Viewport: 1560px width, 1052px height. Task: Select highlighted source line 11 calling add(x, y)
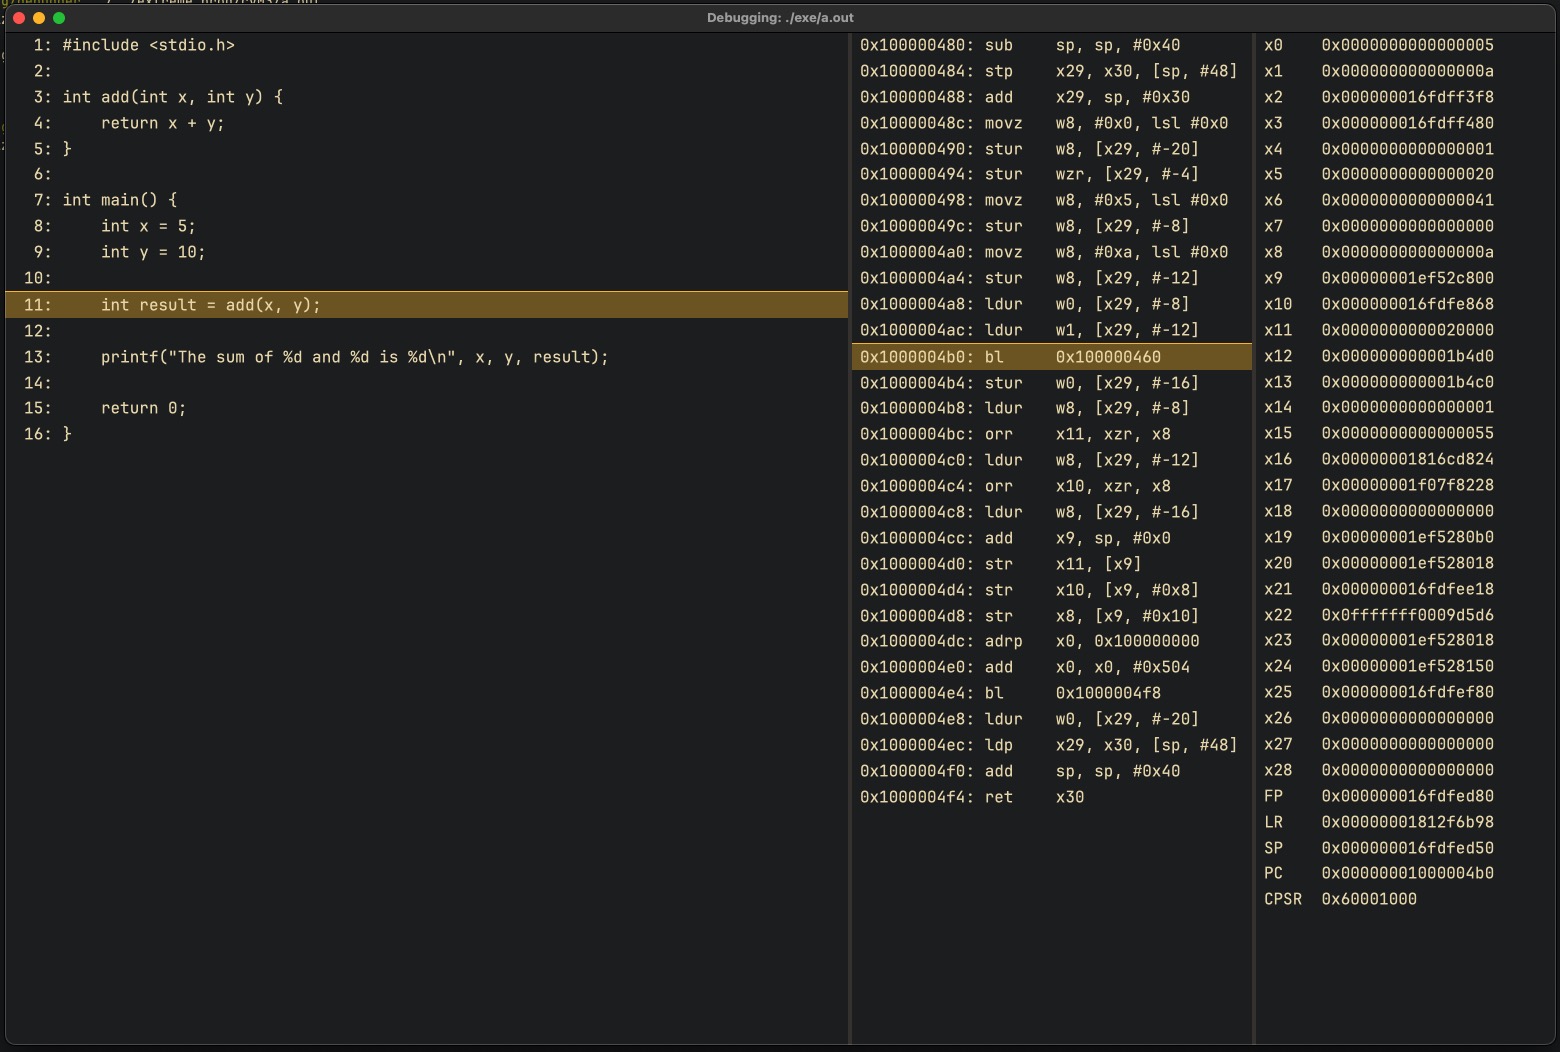pyautogui.click(x=427, y=305)
